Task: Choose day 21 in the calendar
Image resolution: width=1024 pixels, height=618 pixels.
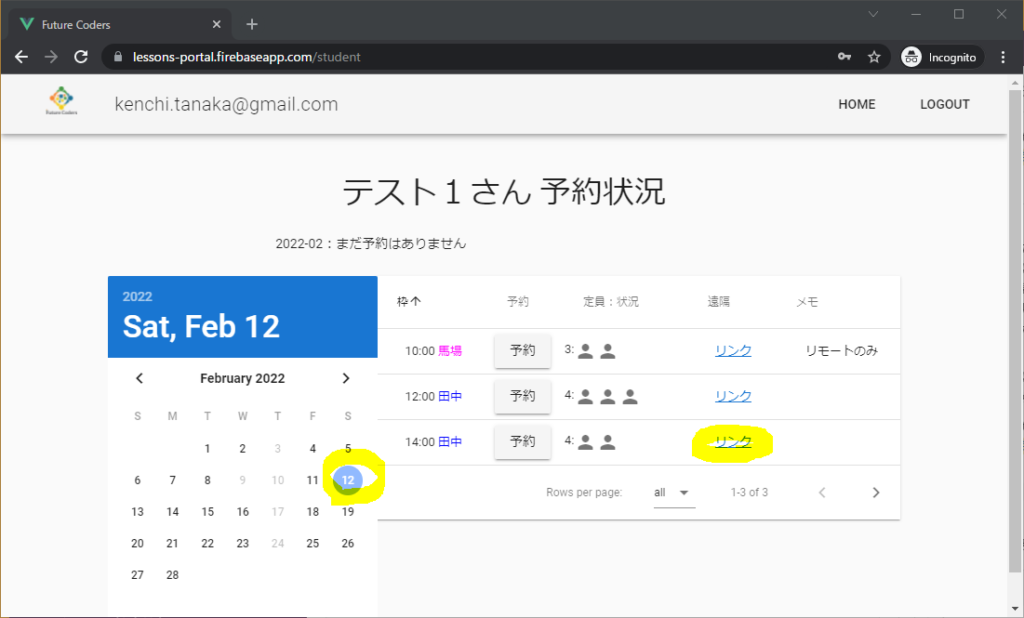Action: 172,543
